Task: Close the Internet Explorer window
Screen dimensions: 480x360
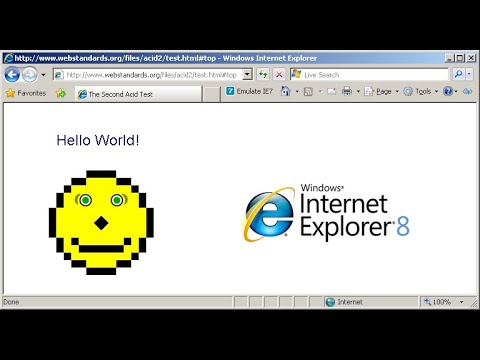Action: click(x=471, y=58)
